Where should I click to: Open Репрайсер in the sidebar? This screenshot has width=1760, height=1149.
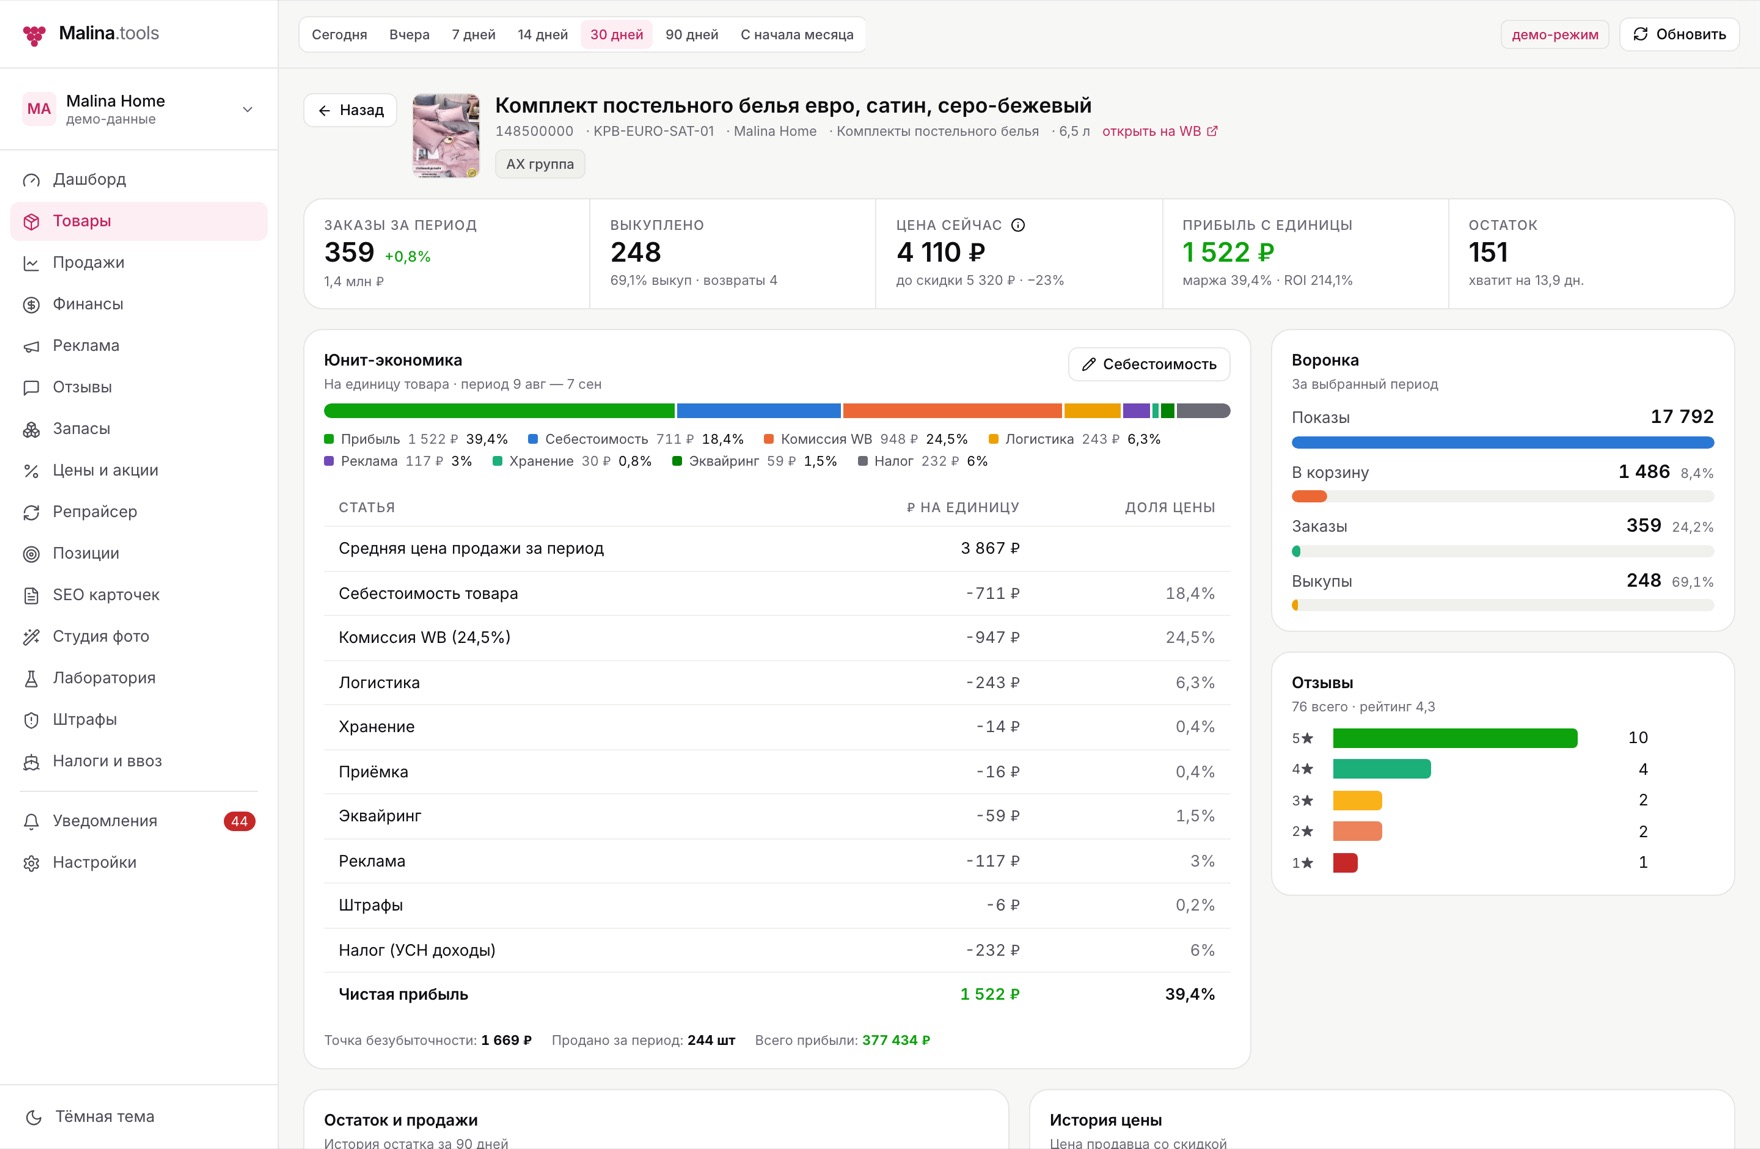click(139, 512)
